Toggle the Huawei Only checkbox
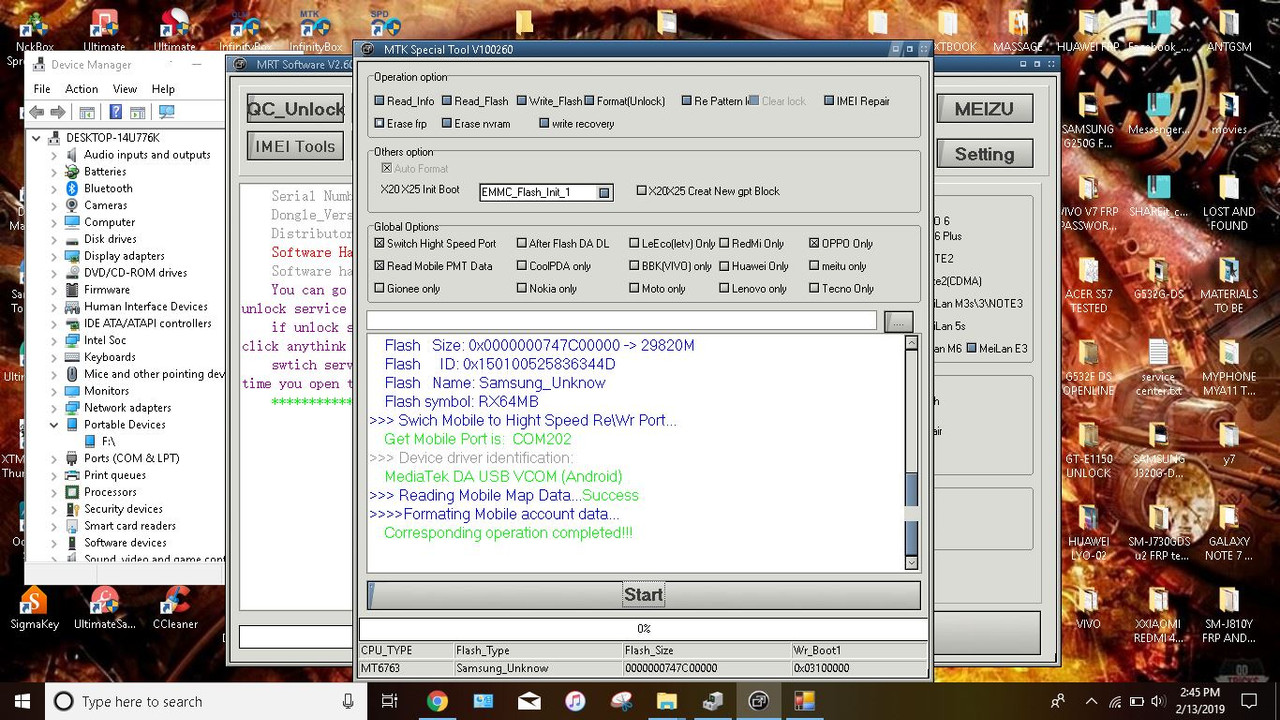The image size is (1280, 720). [x=754, y=266]
